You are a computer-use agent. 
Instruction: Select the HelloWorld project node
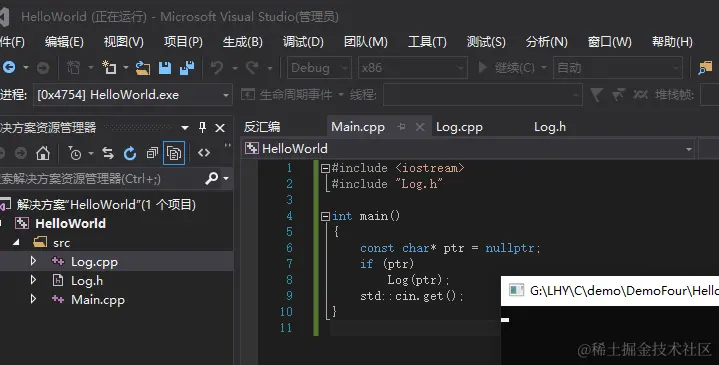(x=71, y=223)
